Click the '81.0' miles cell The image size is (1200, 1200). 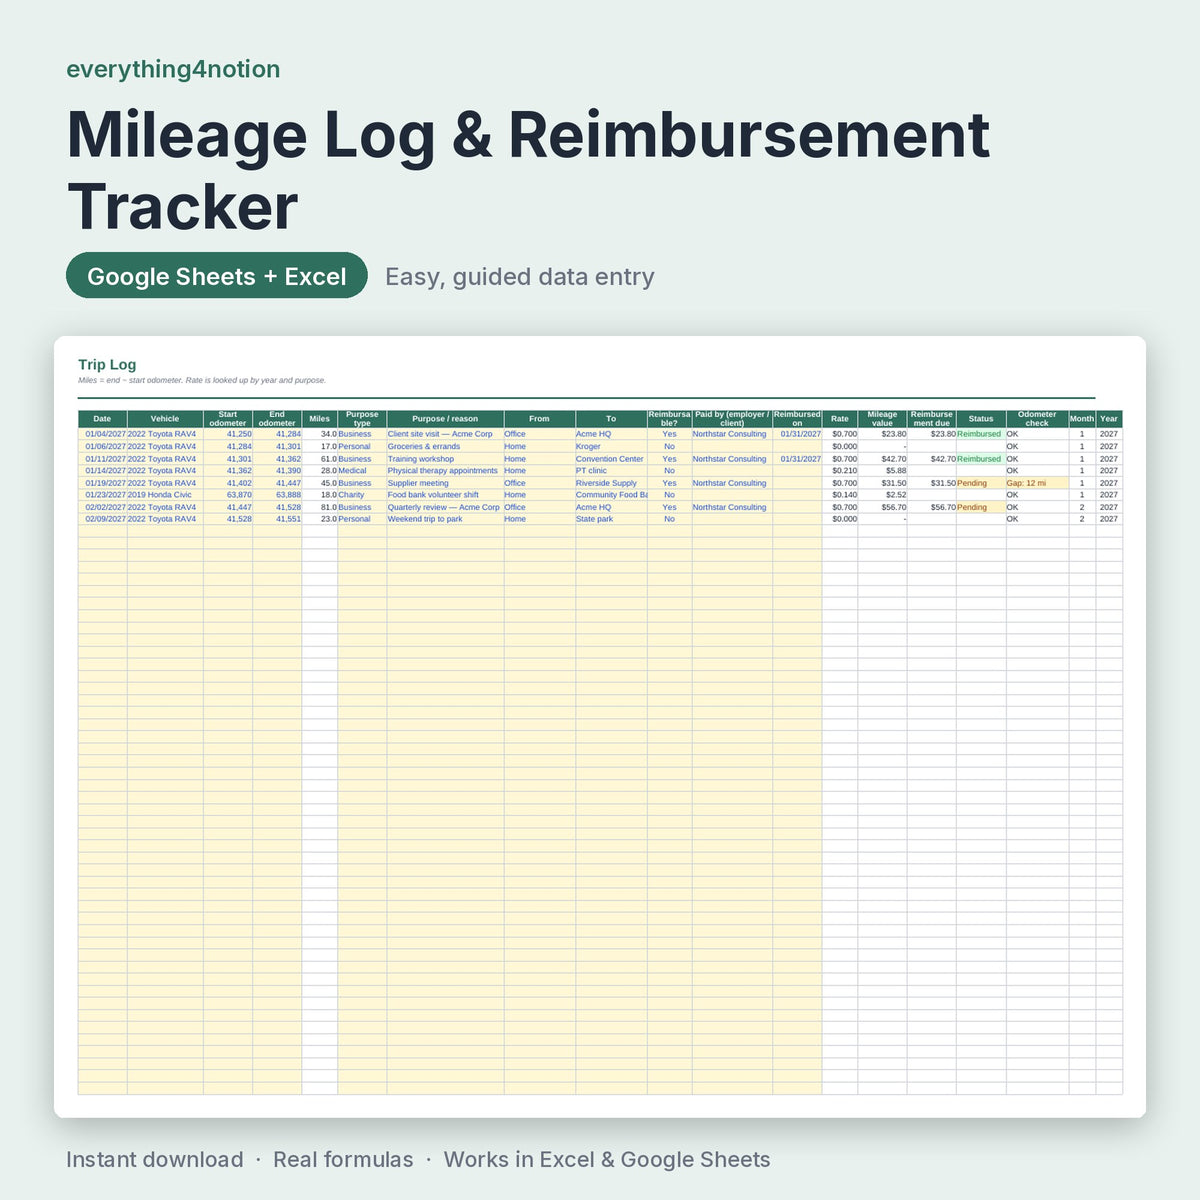[320, 507]
